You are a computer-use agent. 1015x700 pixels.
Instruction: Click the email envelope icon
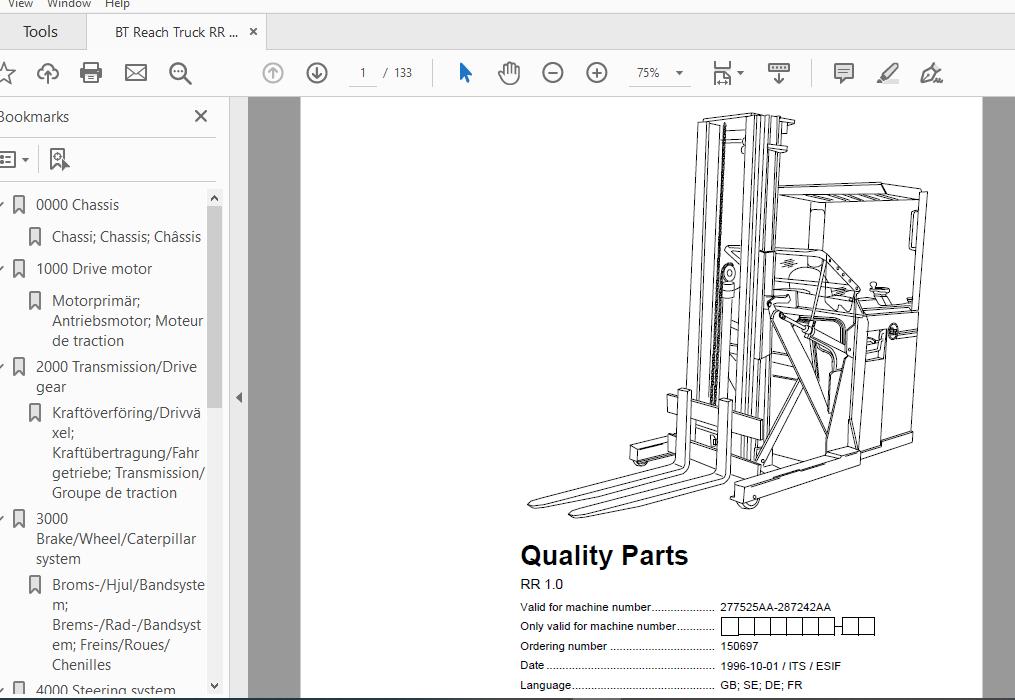point(136,73)
